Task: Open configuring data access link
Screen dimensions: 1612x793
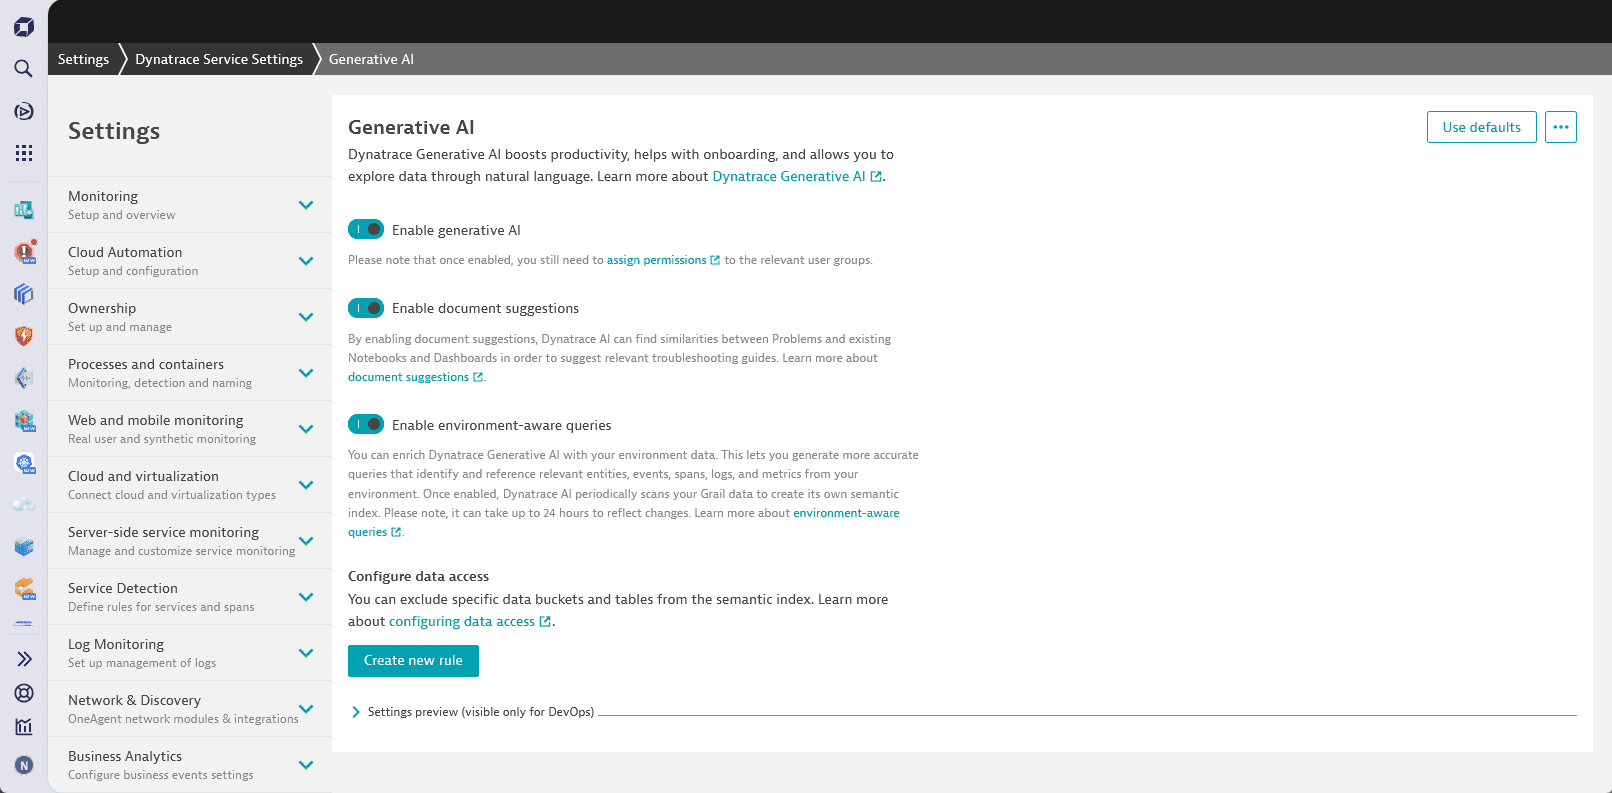Action: pos(462,622)
